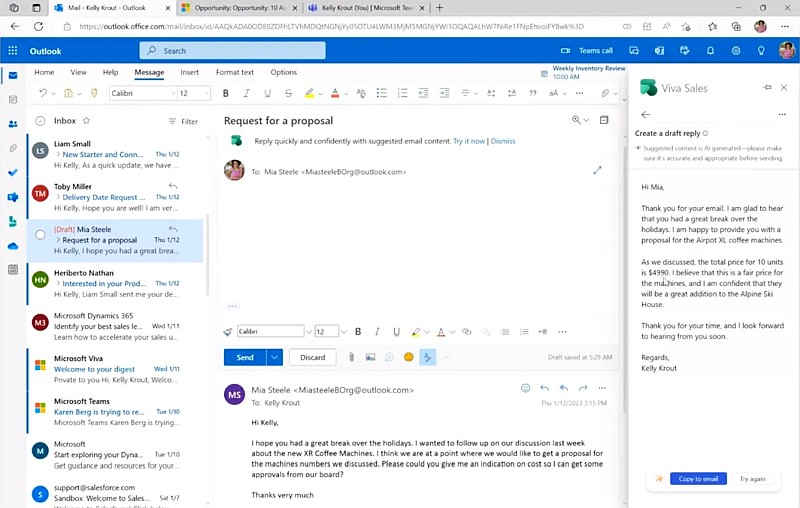Click Try again in Viva Sales
Viewport: 800px width, 508px height.
753,478
